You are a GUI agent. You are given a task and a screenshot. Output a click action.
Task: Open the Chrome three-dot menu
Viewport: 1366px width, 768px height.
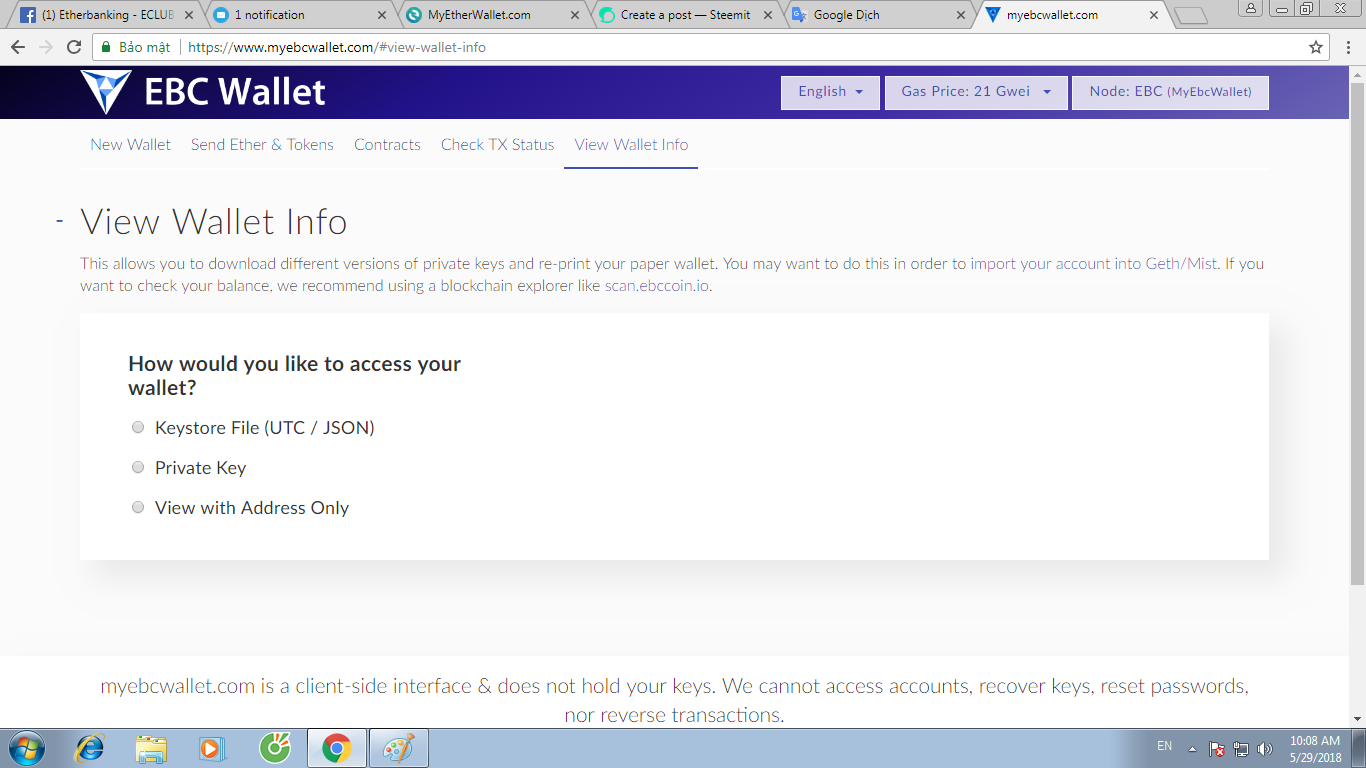[1347, 47]
